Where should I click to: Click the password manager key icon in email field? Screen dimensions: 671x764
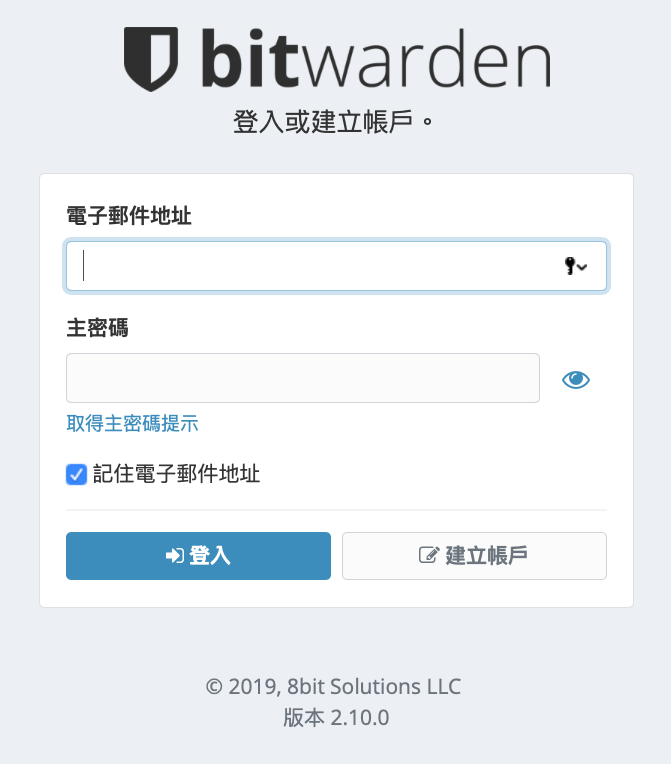570,266
